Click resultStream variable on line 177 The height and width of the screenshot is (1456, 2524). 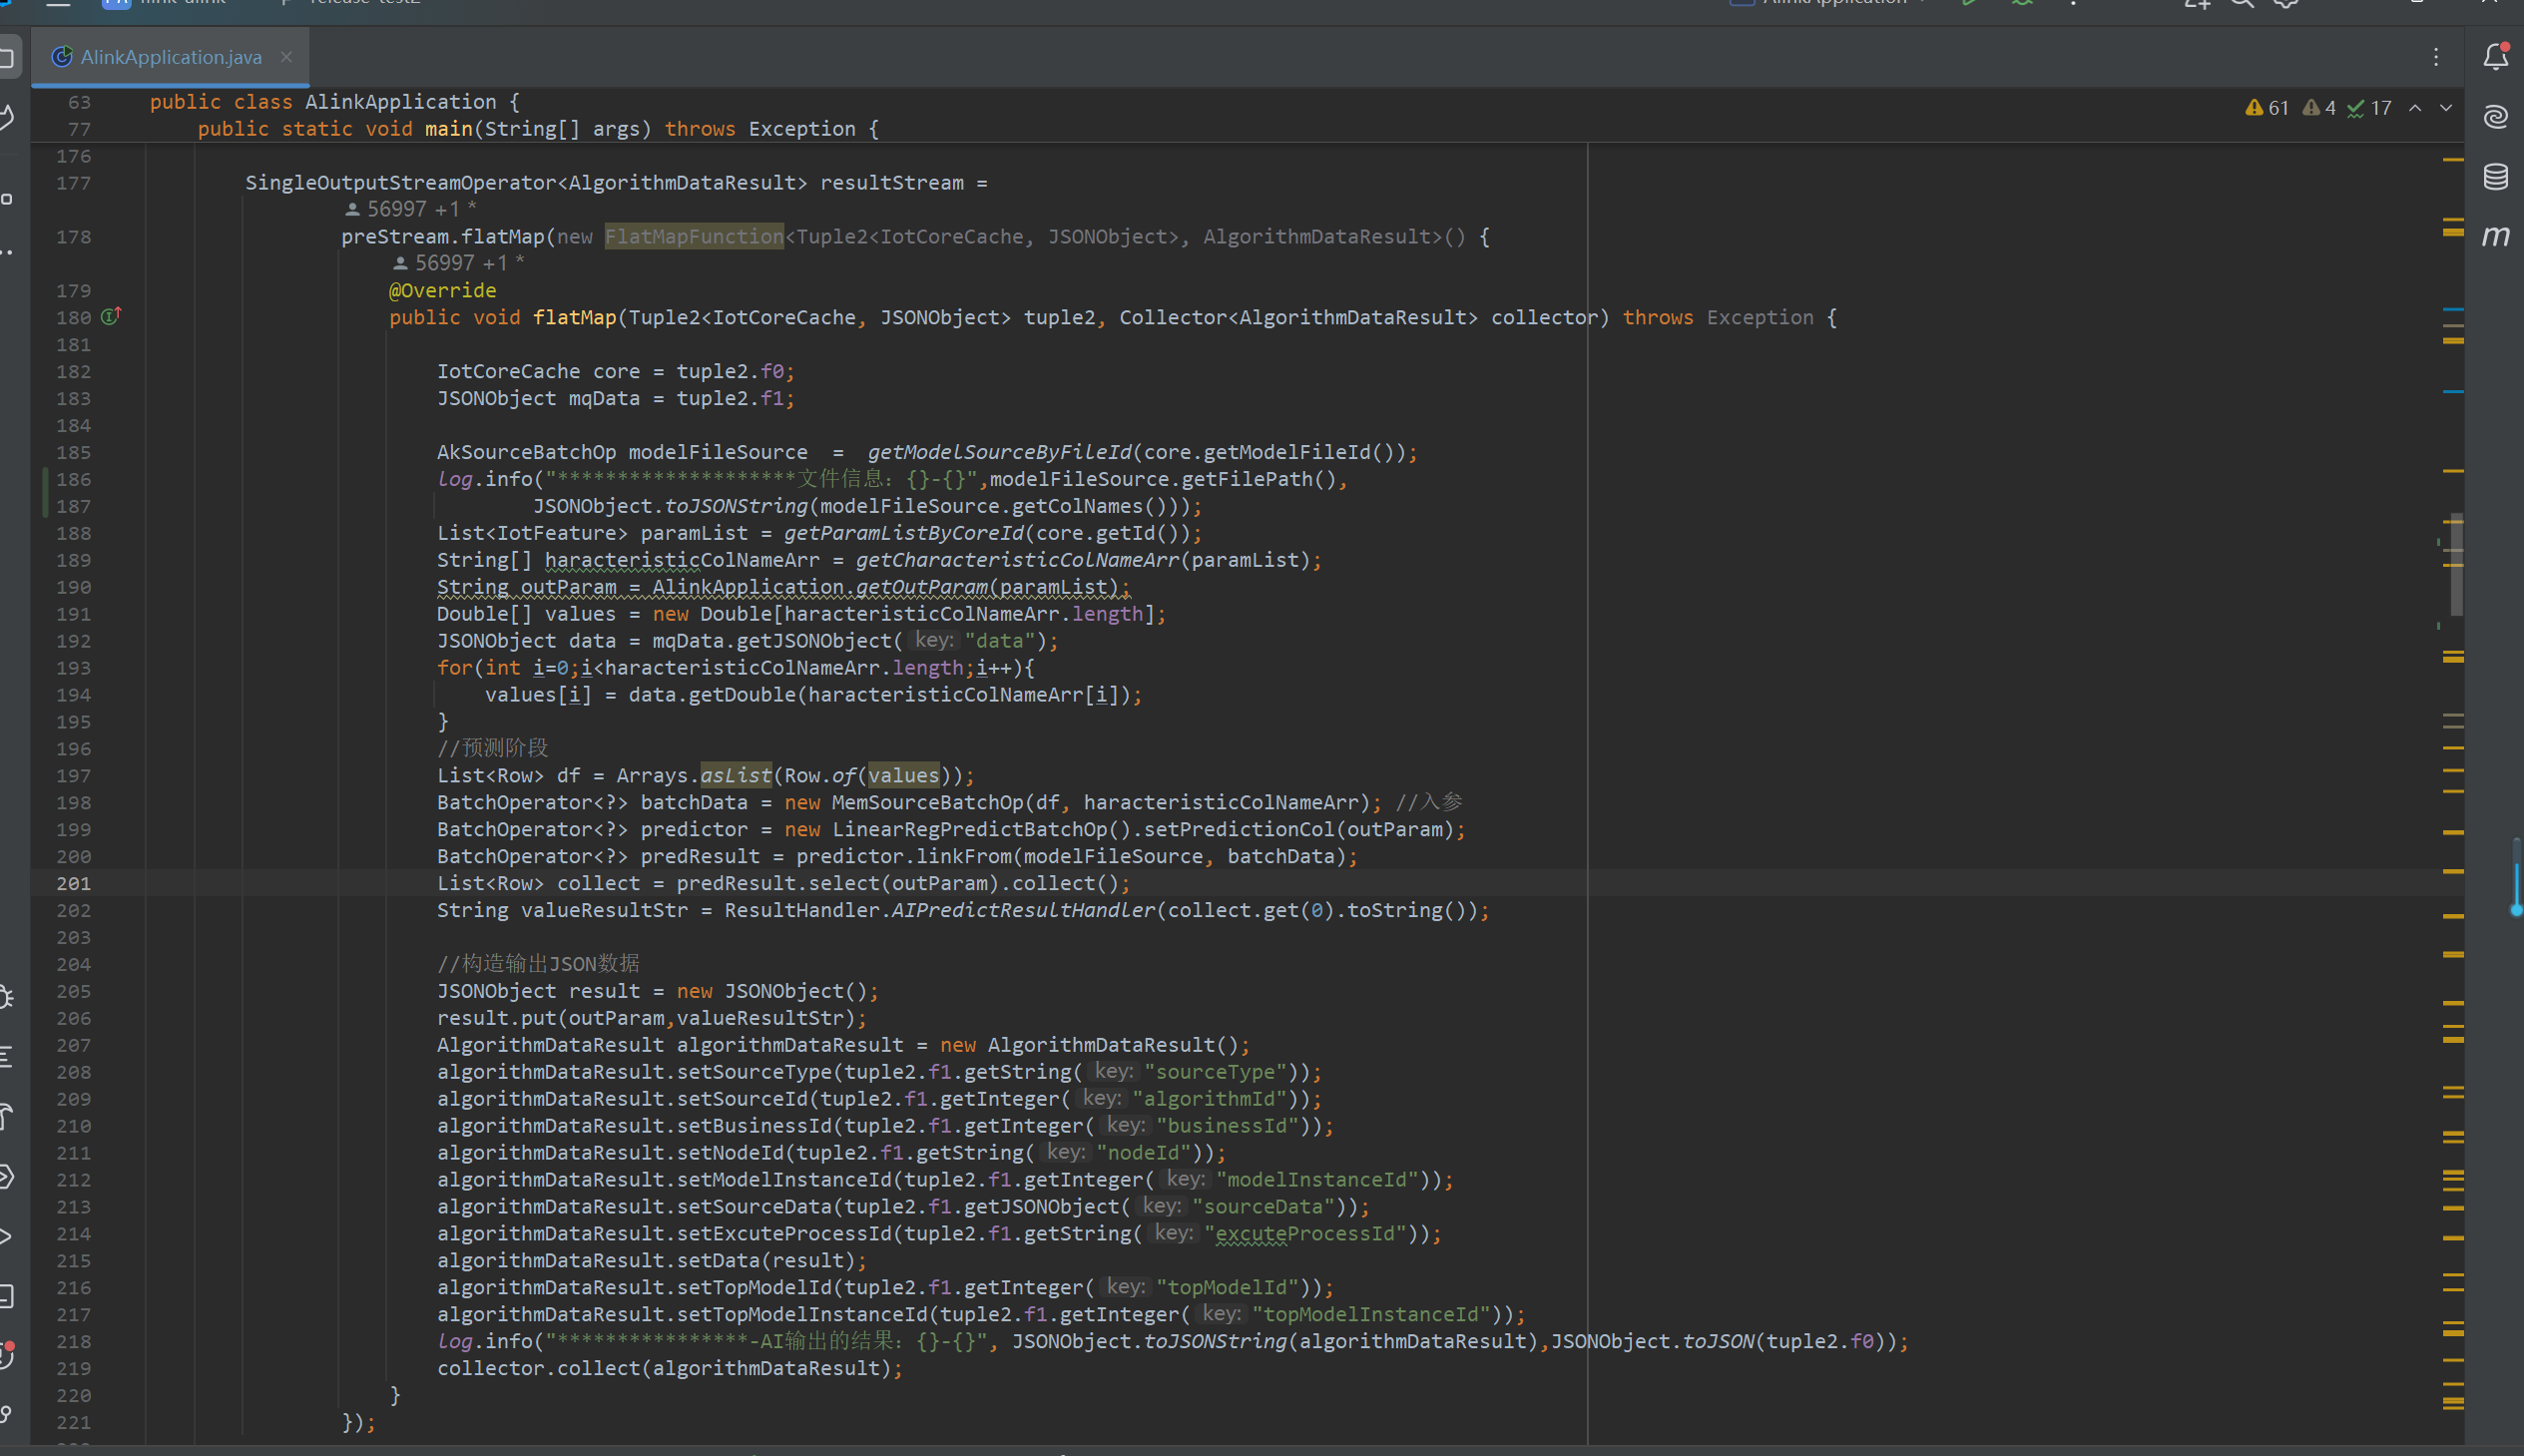pyautogui.click(x=892, y=183)
